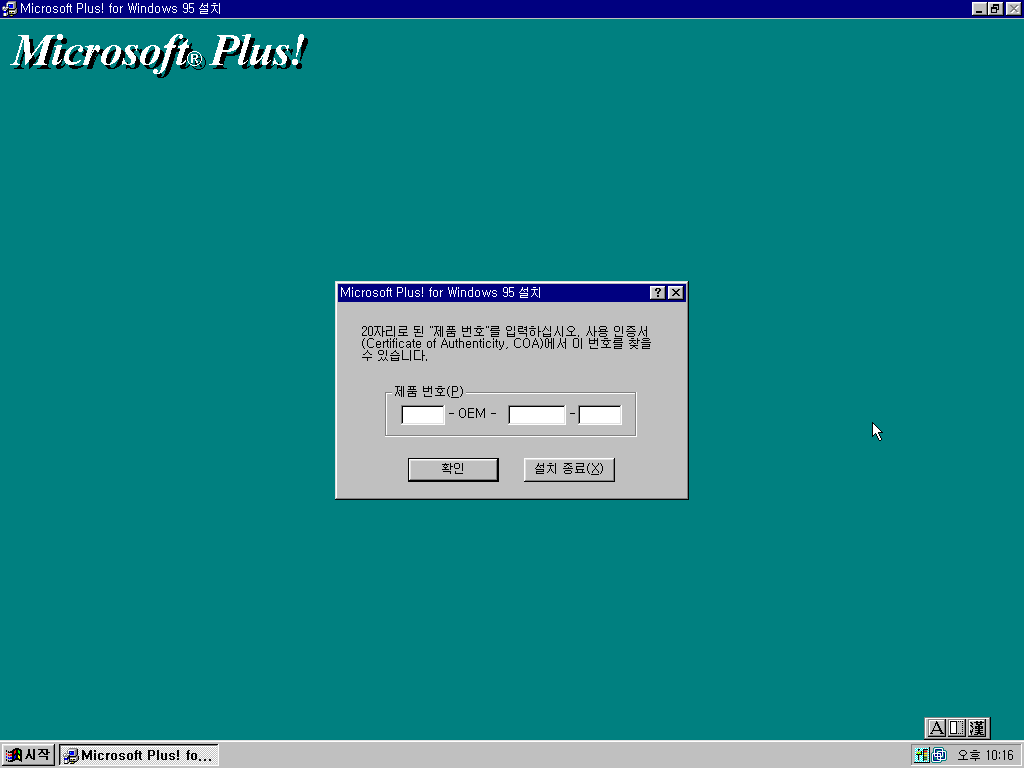Image resolution: width=1024 pixels, height=768 pixels.
Task: Click the middle product number field after OEM
Action: coord(537,415)
